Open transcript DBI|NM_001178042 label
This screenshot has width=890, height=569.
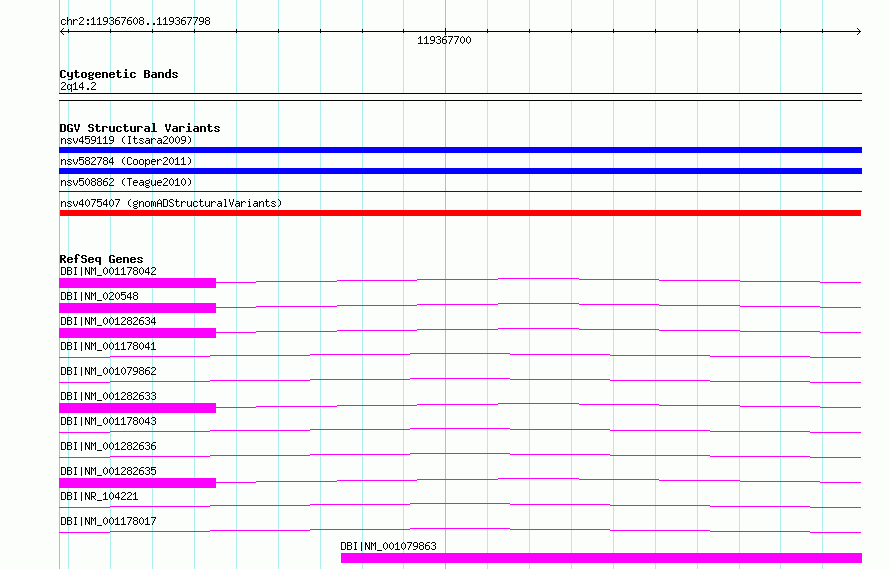coord(108,271)
